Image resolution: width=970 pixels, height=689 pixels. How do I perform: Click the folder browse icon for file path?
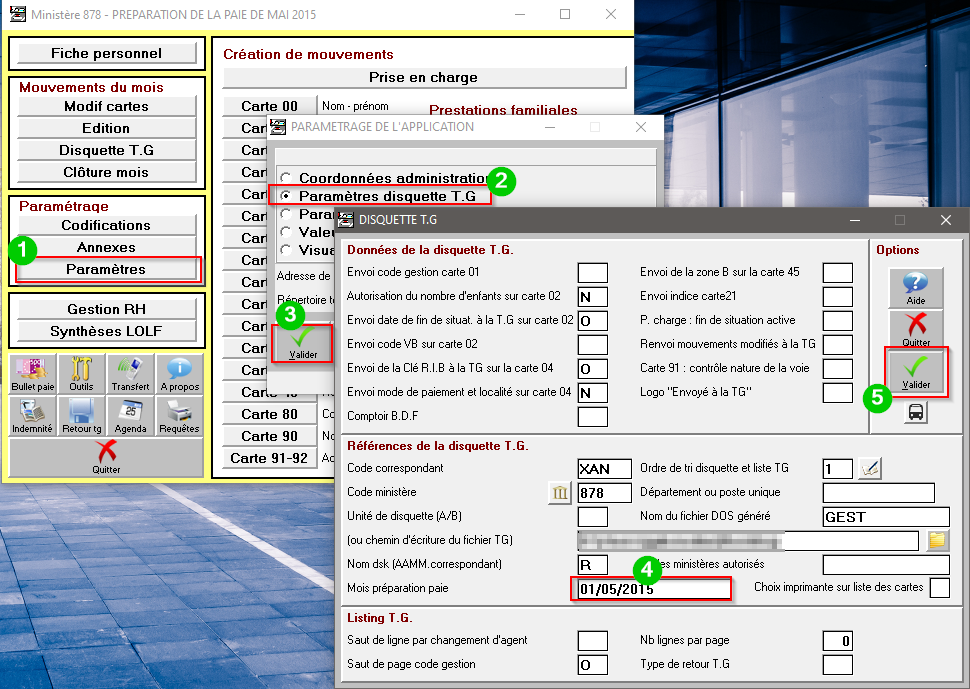936,541
